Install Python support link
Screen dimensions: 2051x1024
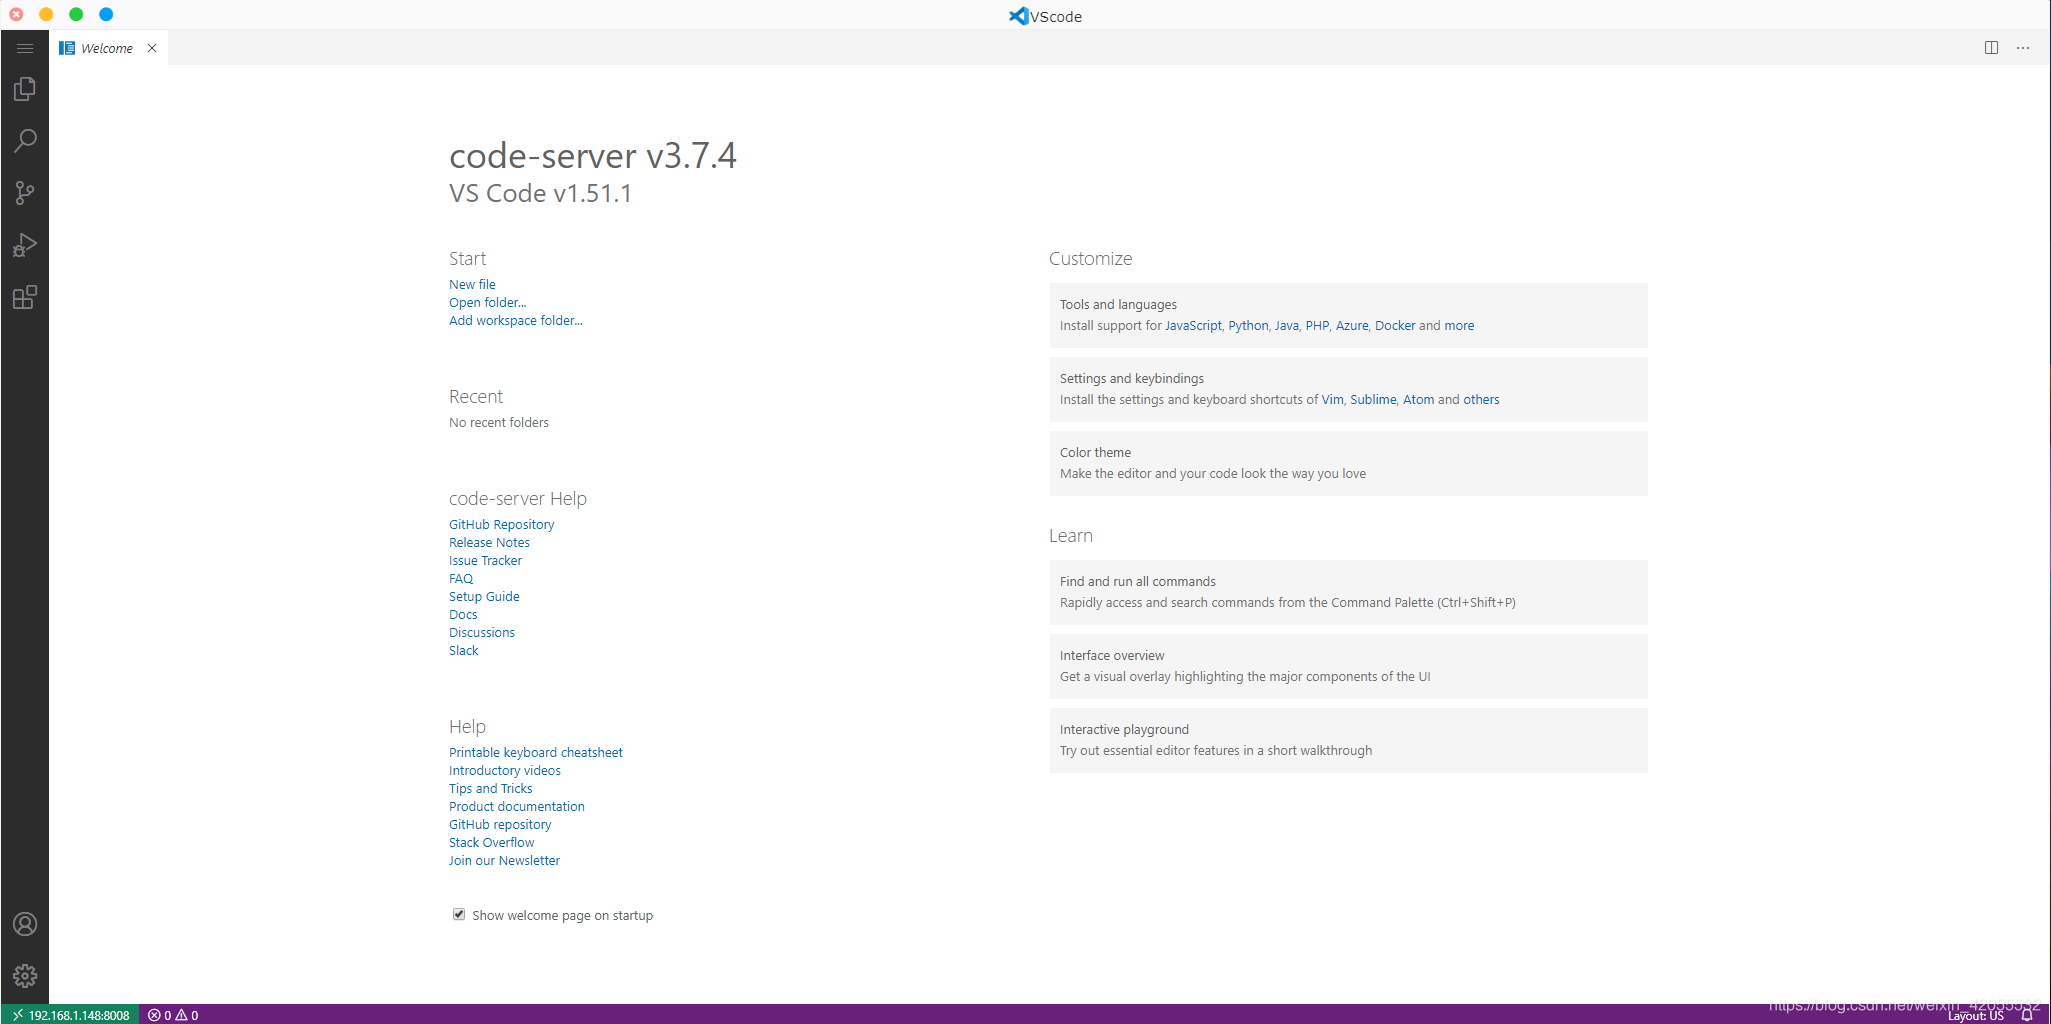pos(1248,326)
